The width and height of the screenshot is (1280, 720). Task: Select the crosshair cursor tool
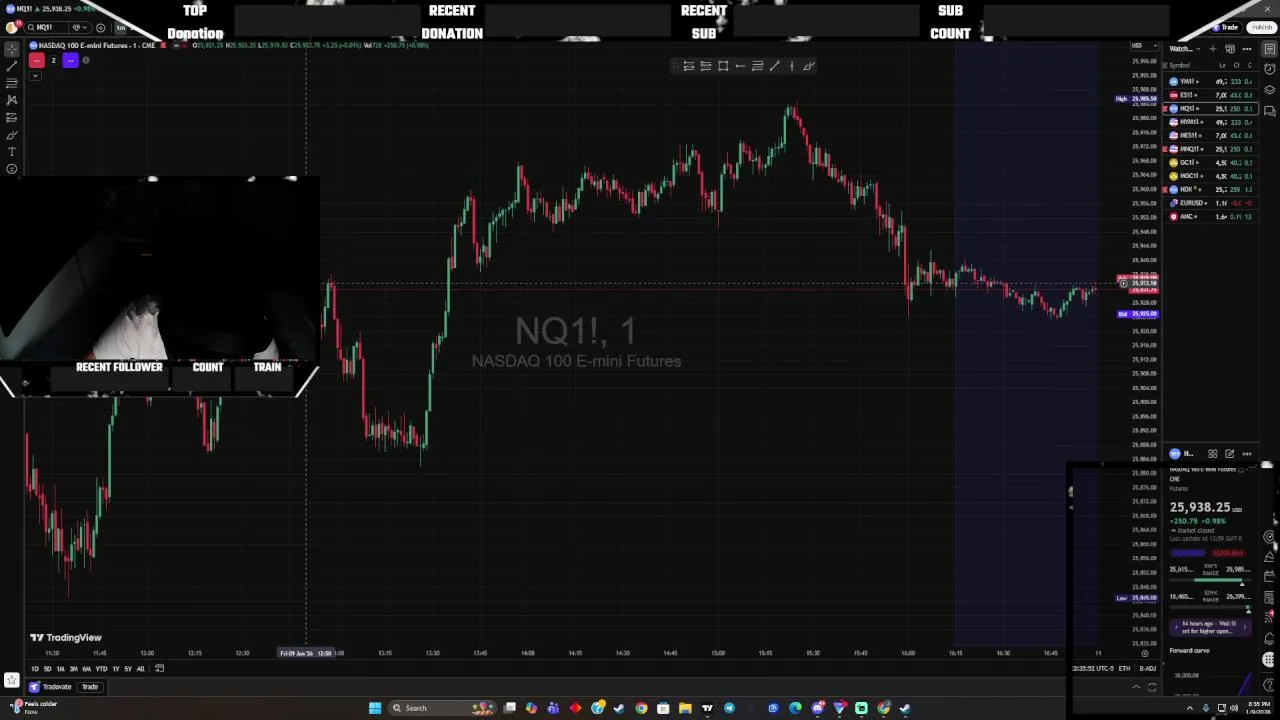(11, 48)
